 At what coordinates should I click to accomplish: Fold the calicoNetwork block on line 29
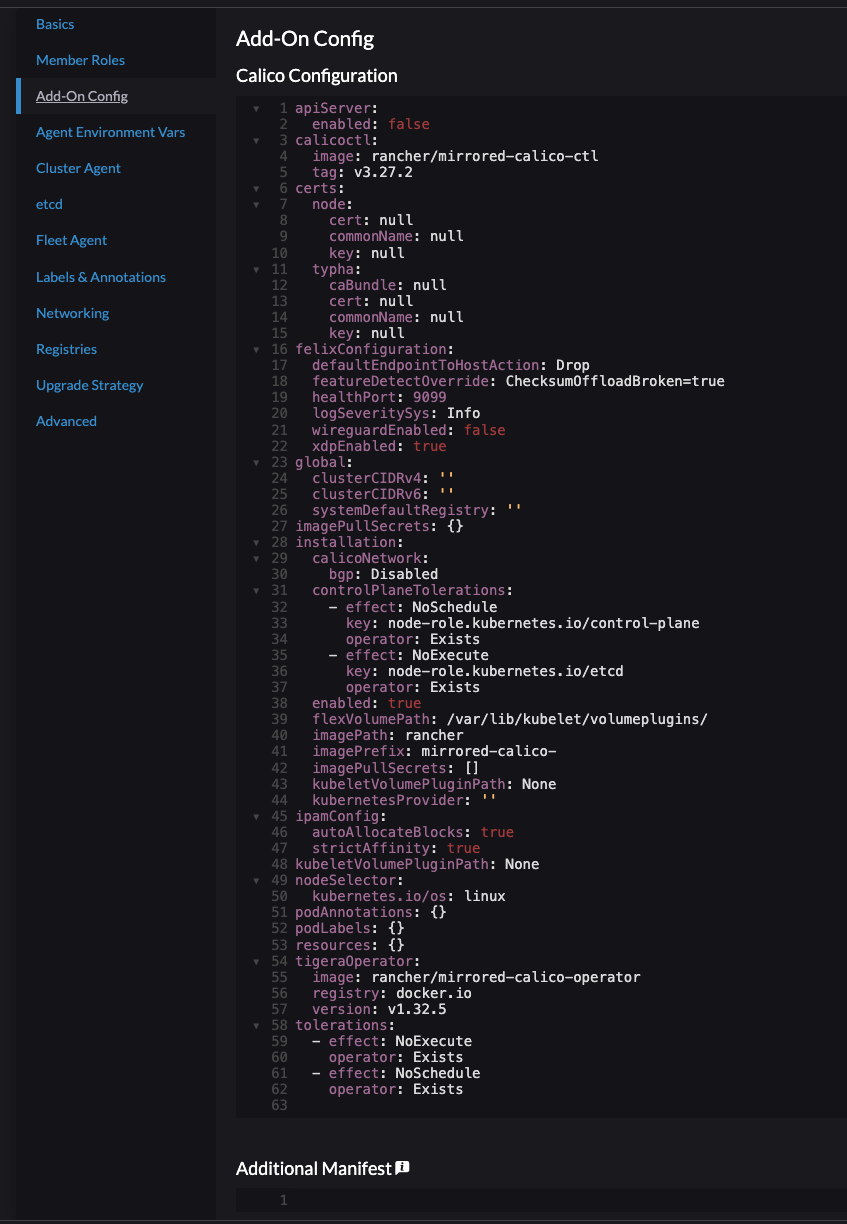[256, 558]
